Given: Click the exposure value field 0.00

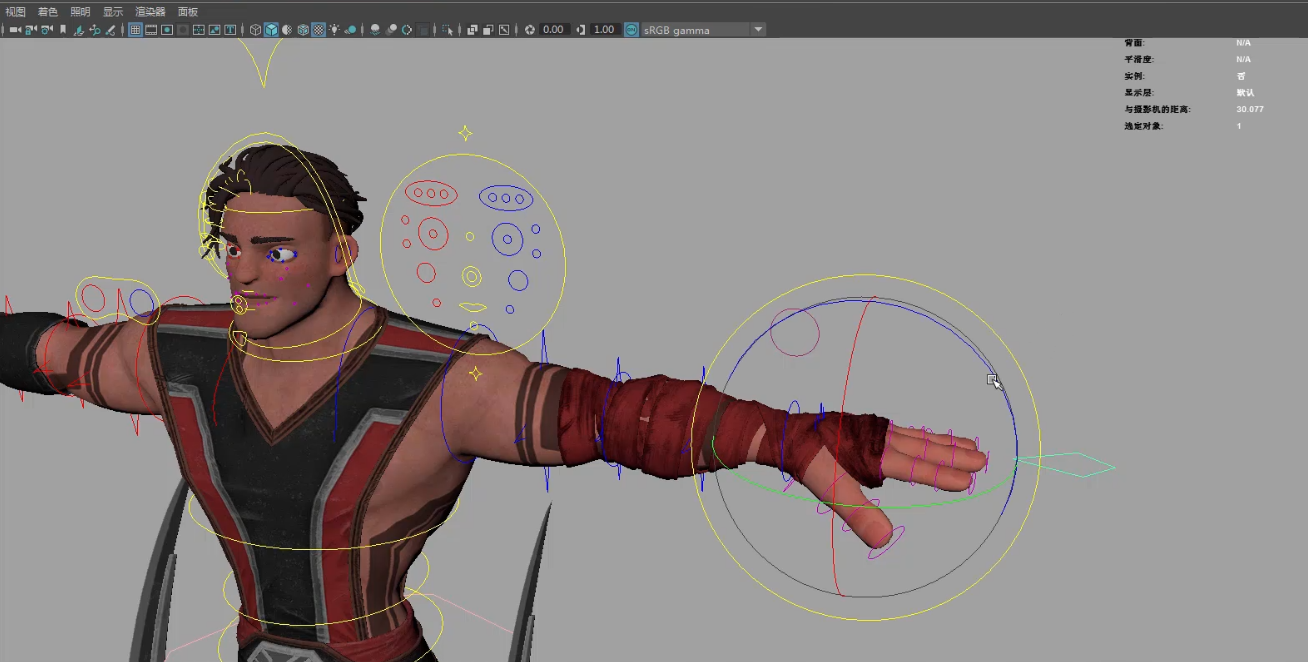Looking at the screenshot, I should [x=554, y=30].
